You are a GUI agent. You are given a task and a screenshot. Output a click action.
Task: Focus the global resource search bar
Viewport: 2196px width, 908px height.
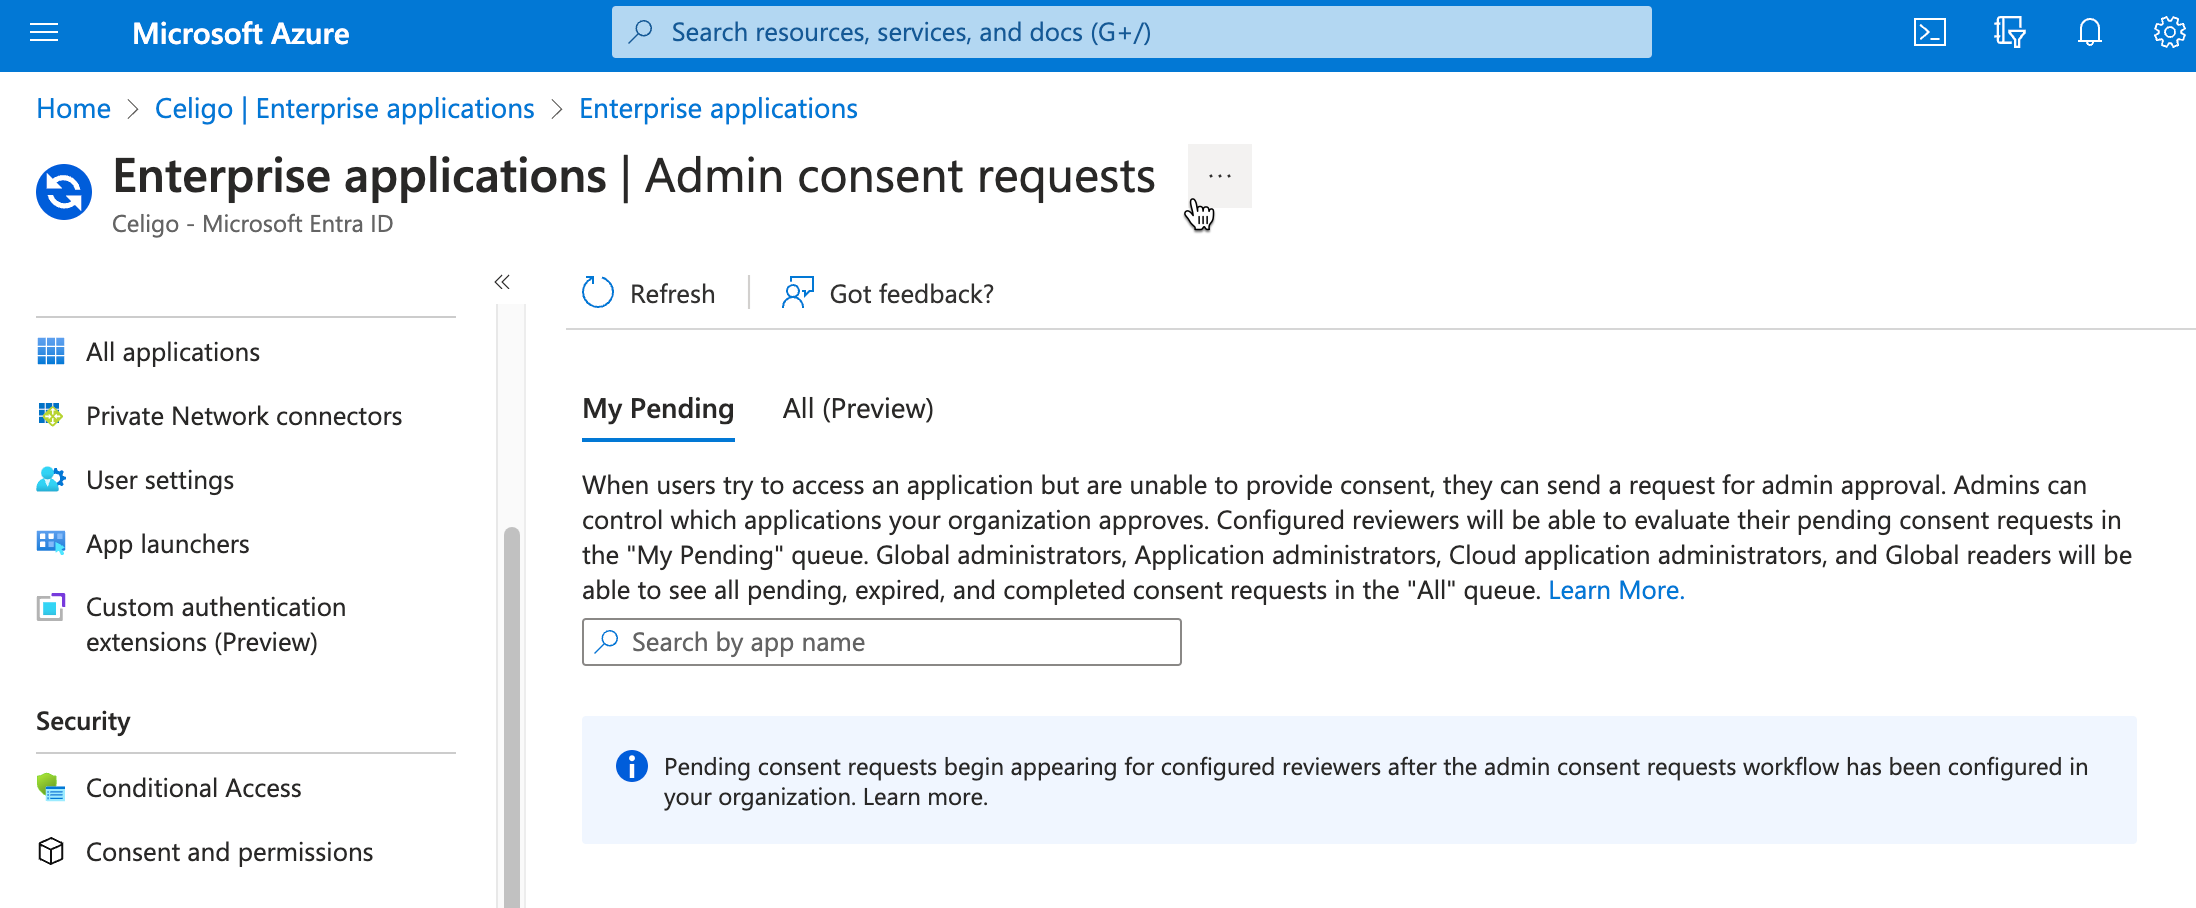(1131, 32)
